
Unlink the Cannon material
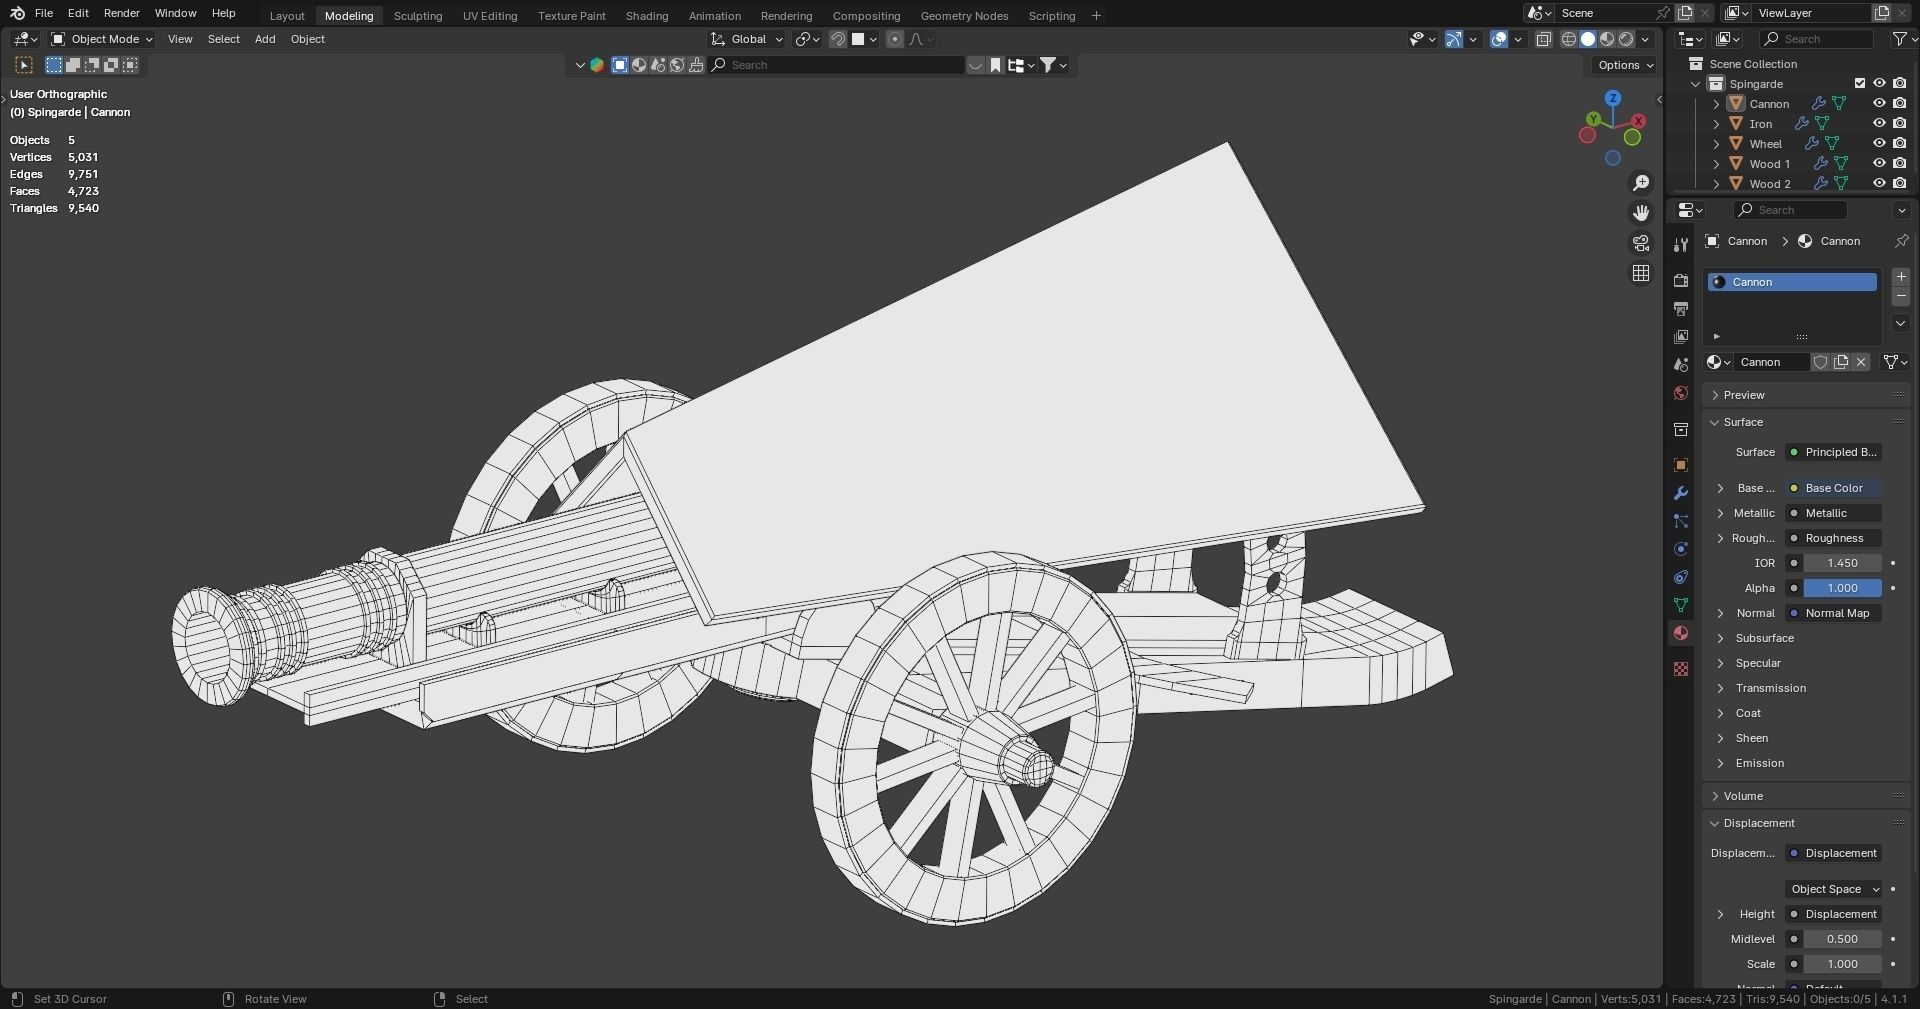point(1861,362)
